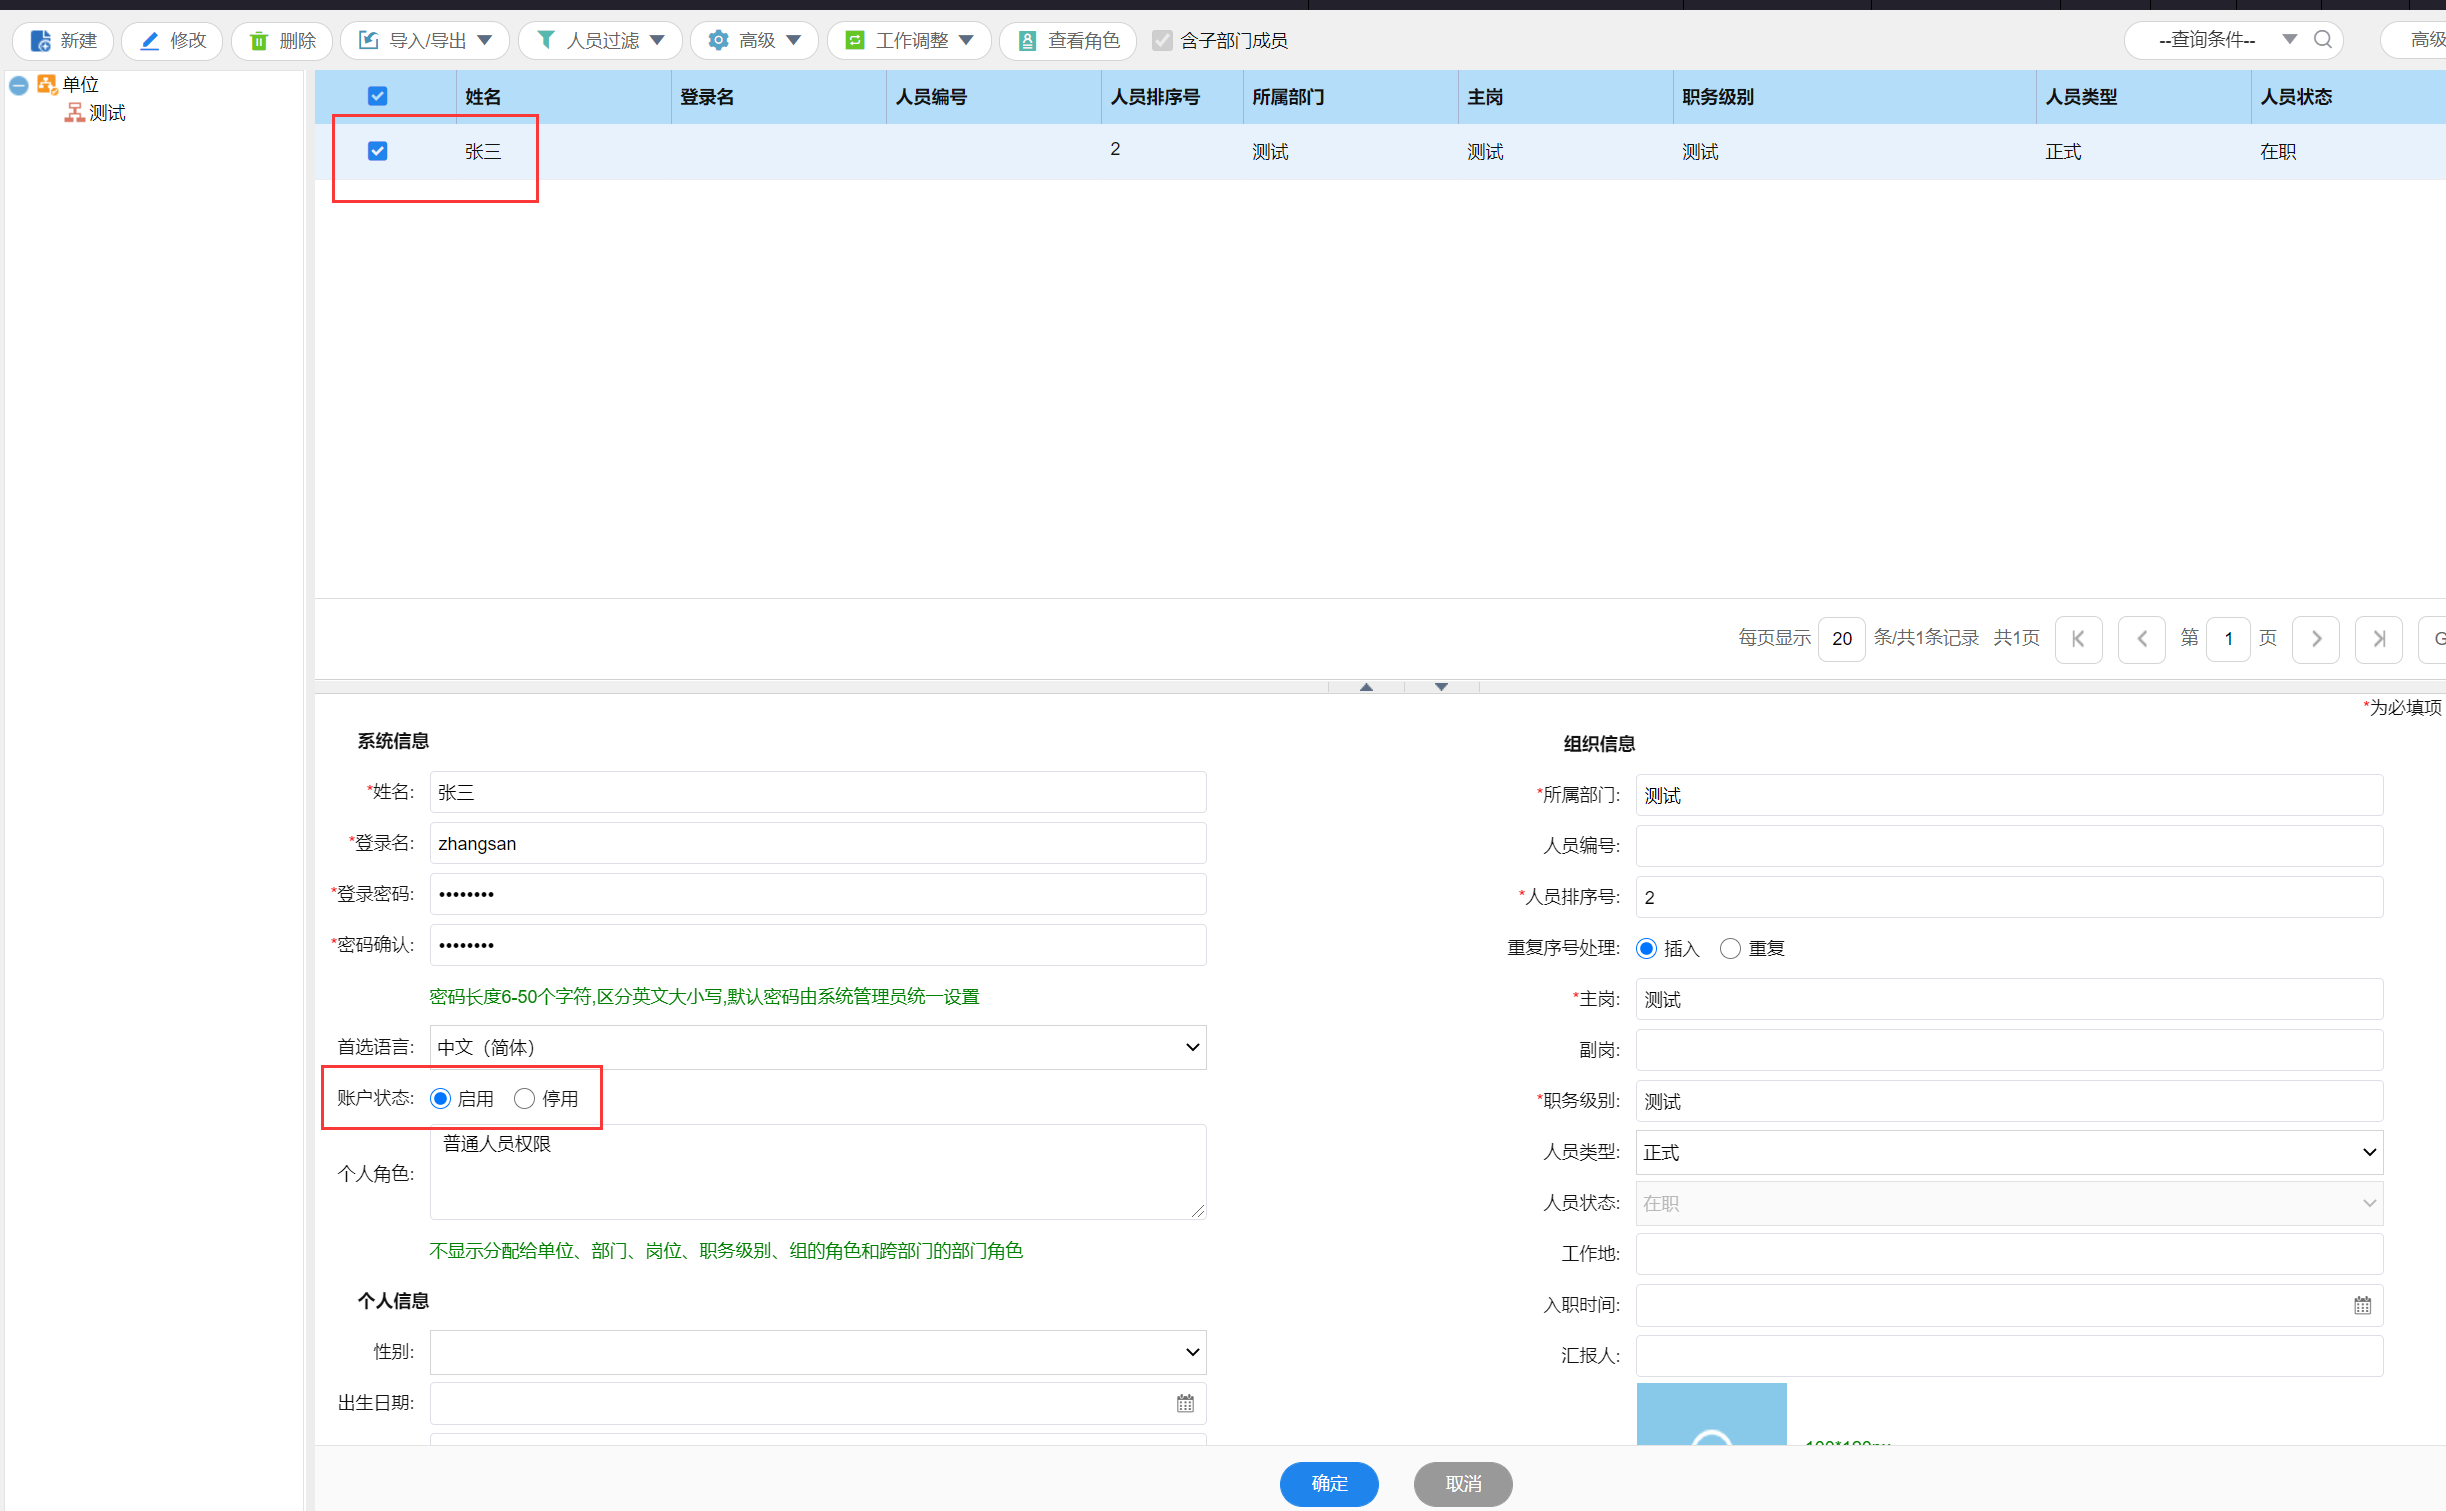This screenshot has height=1511, width=2446.
Task: Click the 人员编号 input field
Action: point(2008,846)
